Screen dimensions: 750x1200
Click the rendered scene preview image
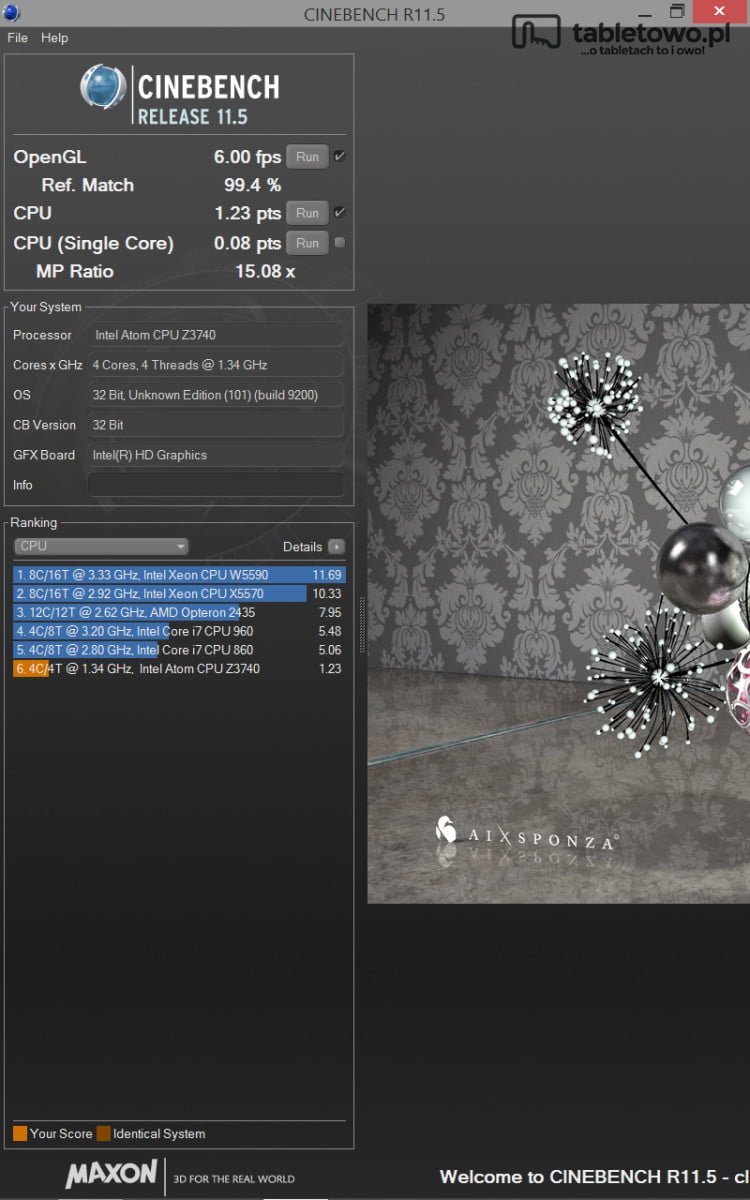558,603
